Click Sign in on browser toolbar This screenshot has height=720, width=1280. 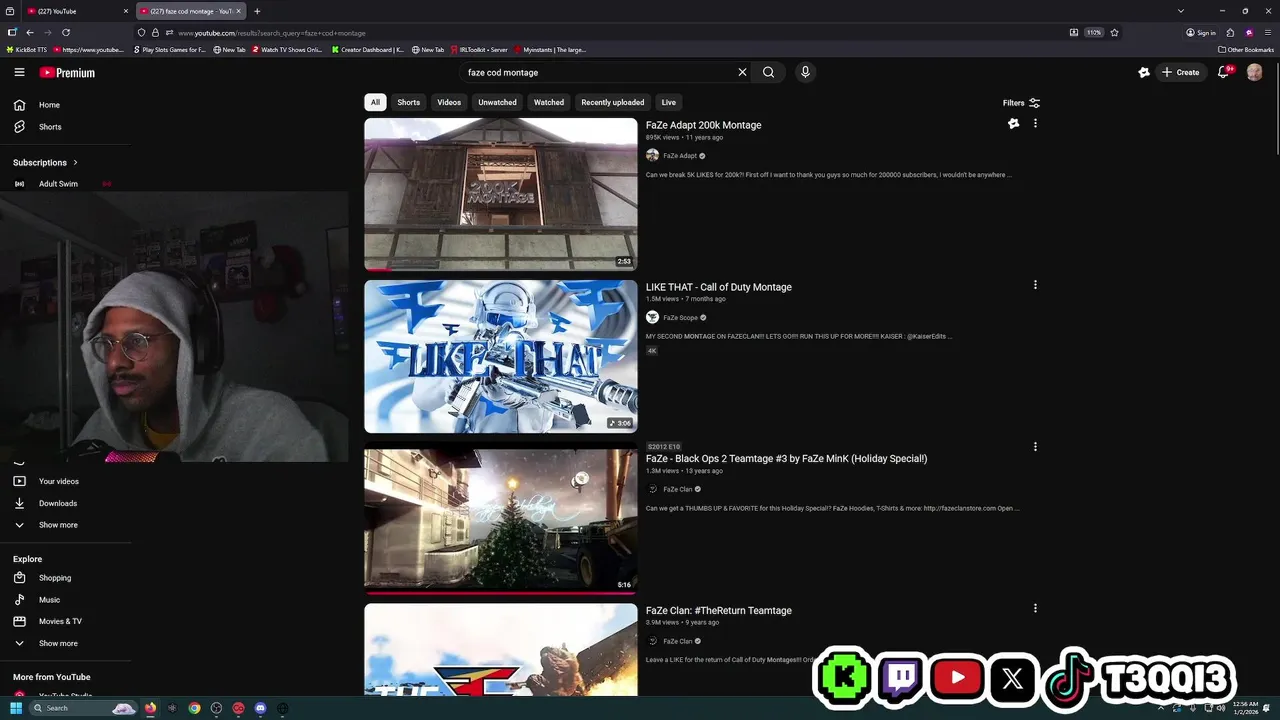click(1201, 32)
